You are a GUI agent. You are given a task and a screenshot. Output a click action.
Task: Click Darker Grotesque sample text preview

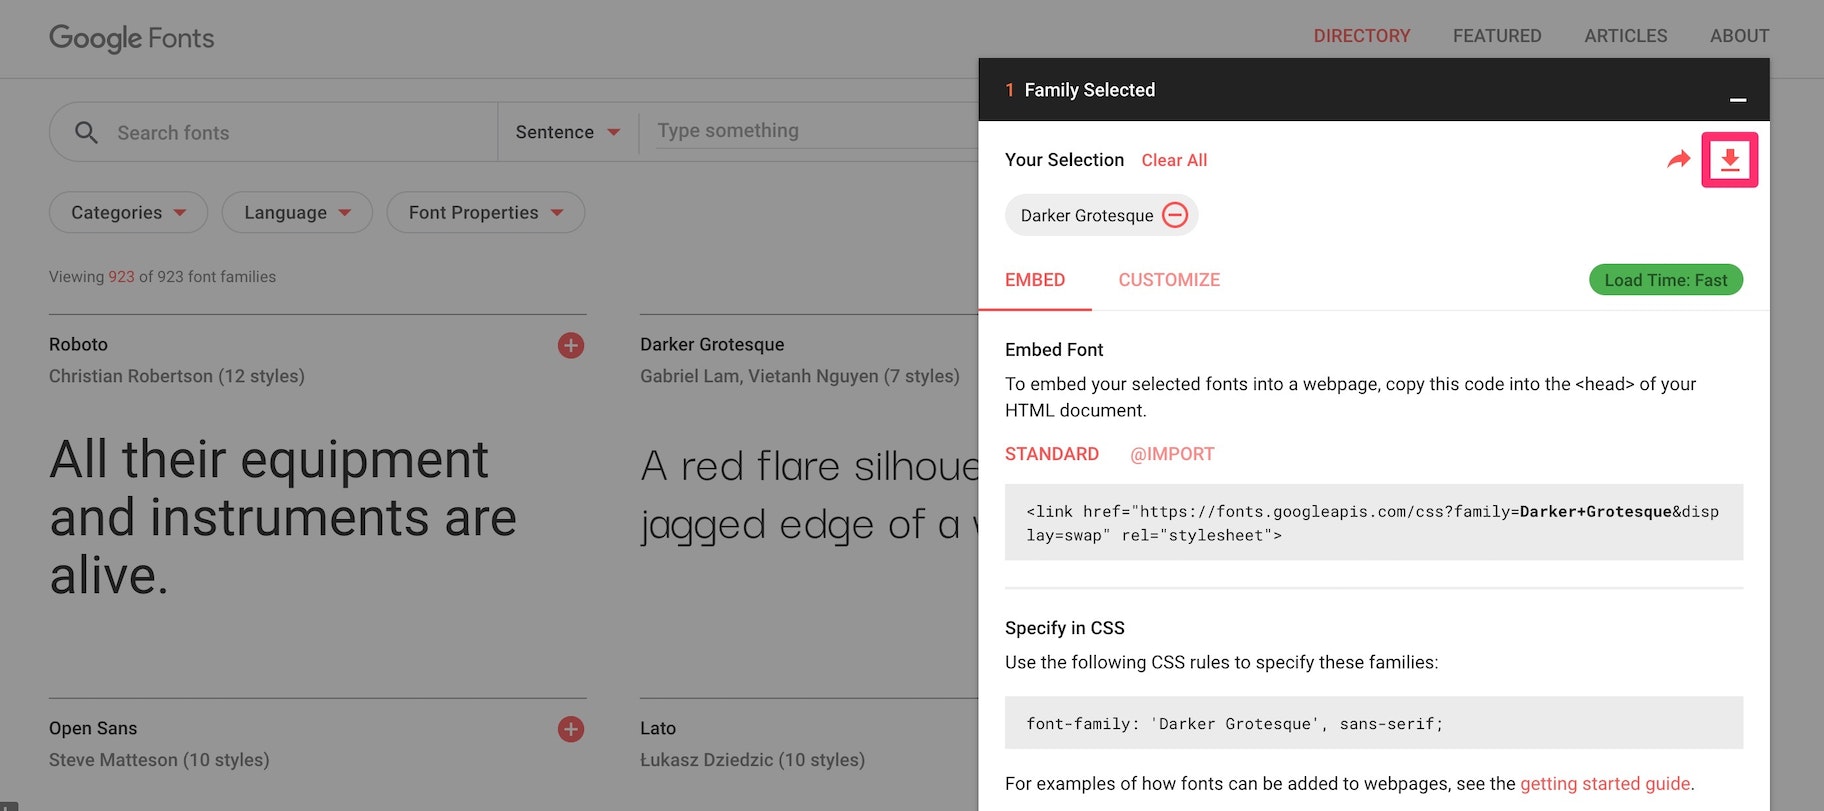[x=809, y=495]
